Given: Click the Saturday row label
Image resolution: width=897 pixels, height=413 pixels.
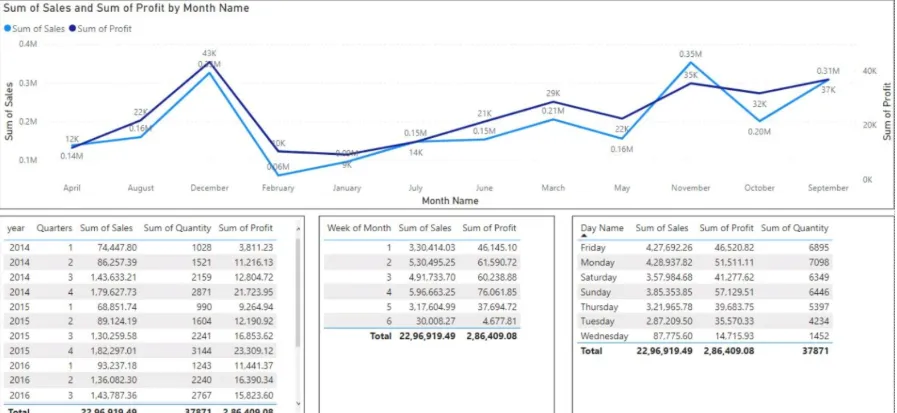Looking at the screenshot, I should [598, 277].
